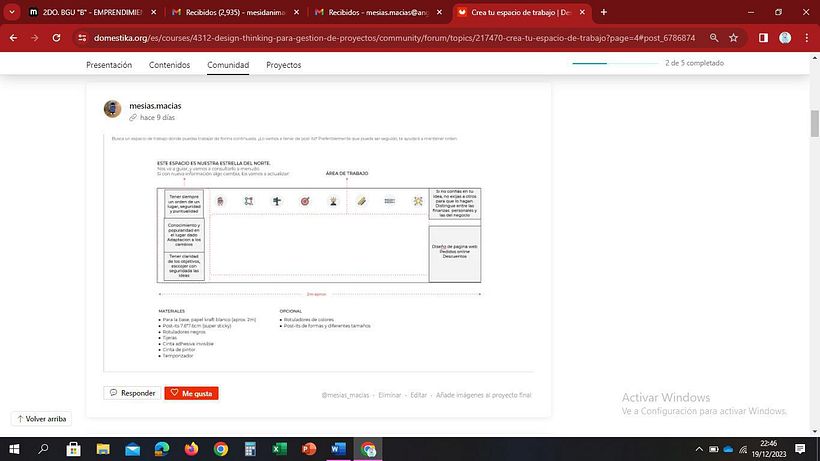Open the Windows notification center

point(800,449)
